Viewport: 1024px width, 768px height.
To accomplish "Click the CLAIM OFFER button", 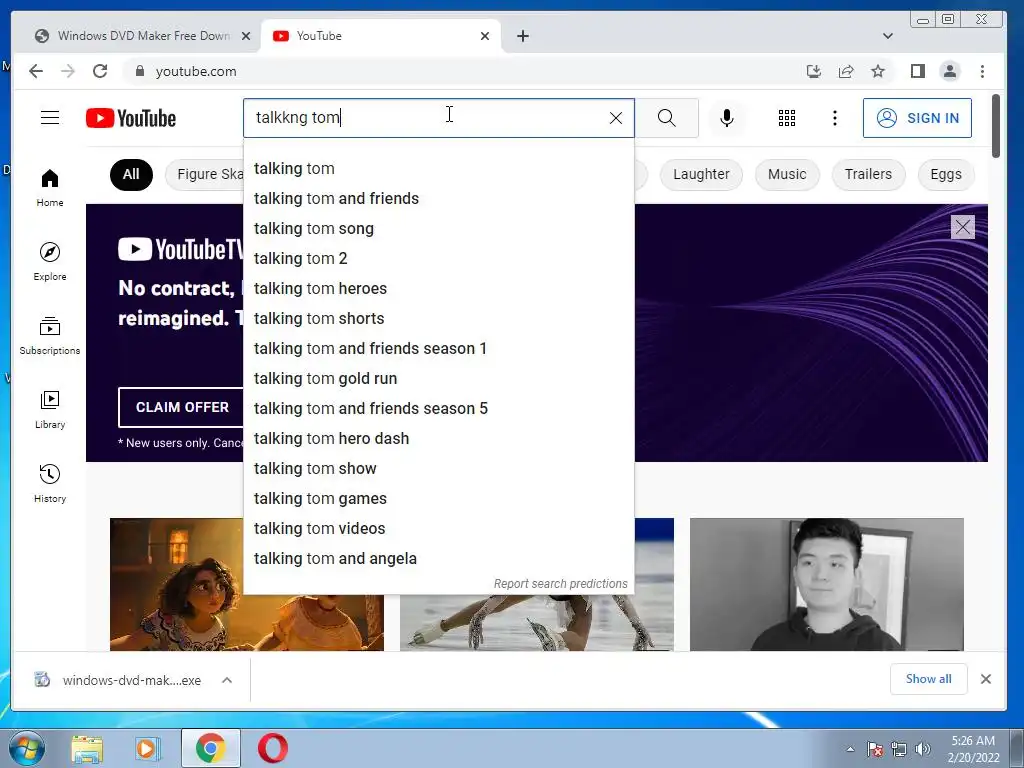I will (182, 407).
